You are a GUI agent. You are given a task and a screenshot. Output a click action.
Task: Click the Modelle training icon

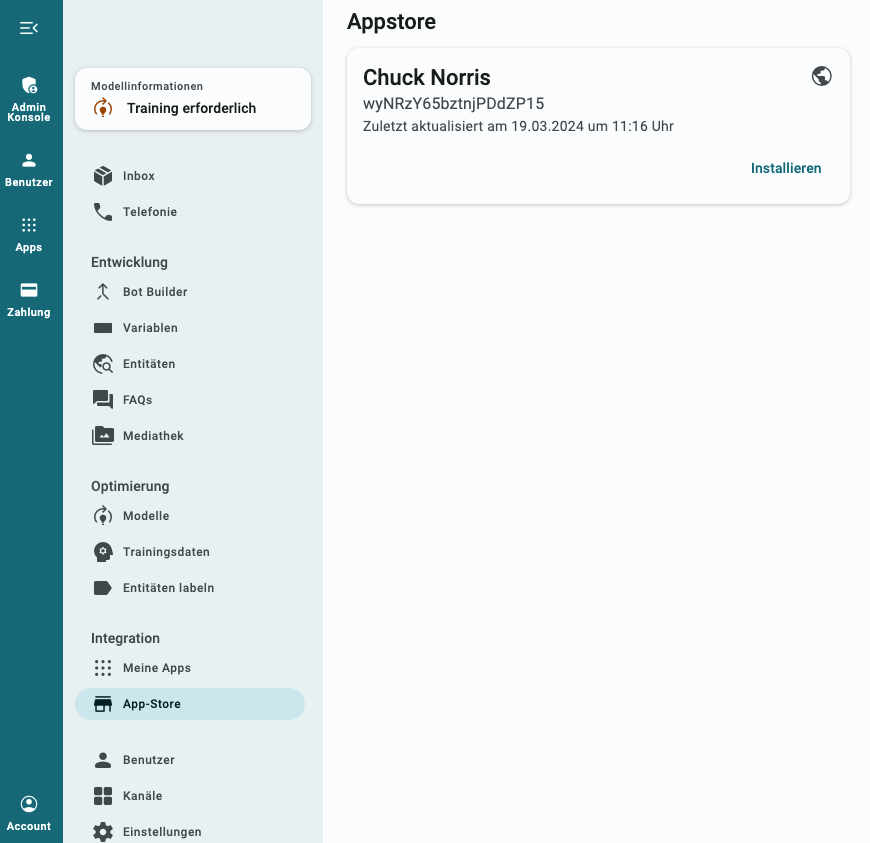(103, 516)
